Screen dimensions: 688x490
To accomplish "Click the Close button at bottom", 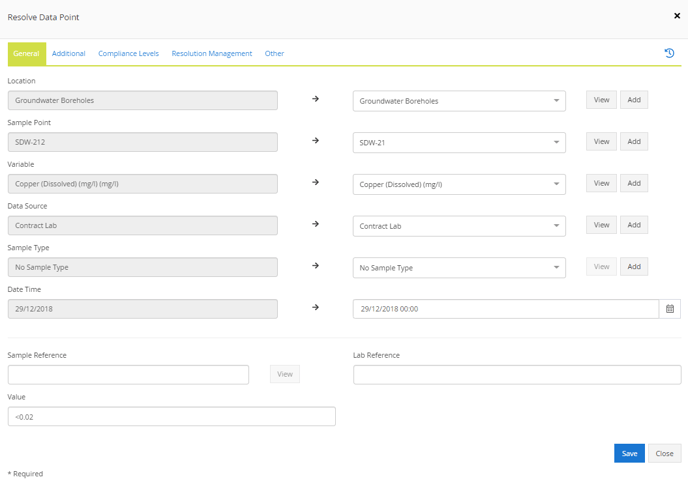I will coord(664,454).
